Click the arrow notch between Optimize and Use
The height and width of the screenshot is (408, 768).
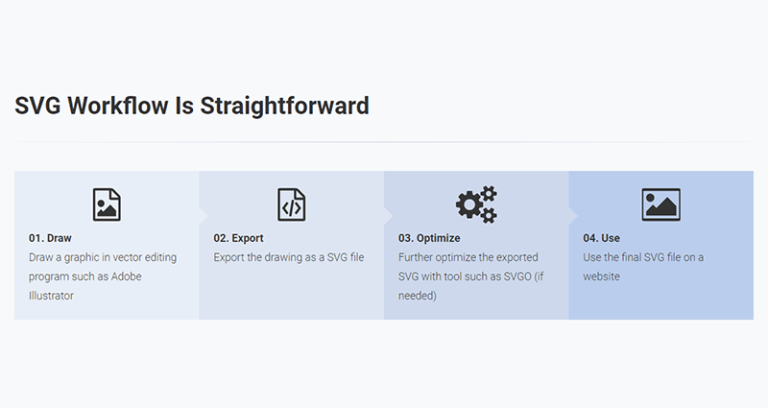coord(573,214)
